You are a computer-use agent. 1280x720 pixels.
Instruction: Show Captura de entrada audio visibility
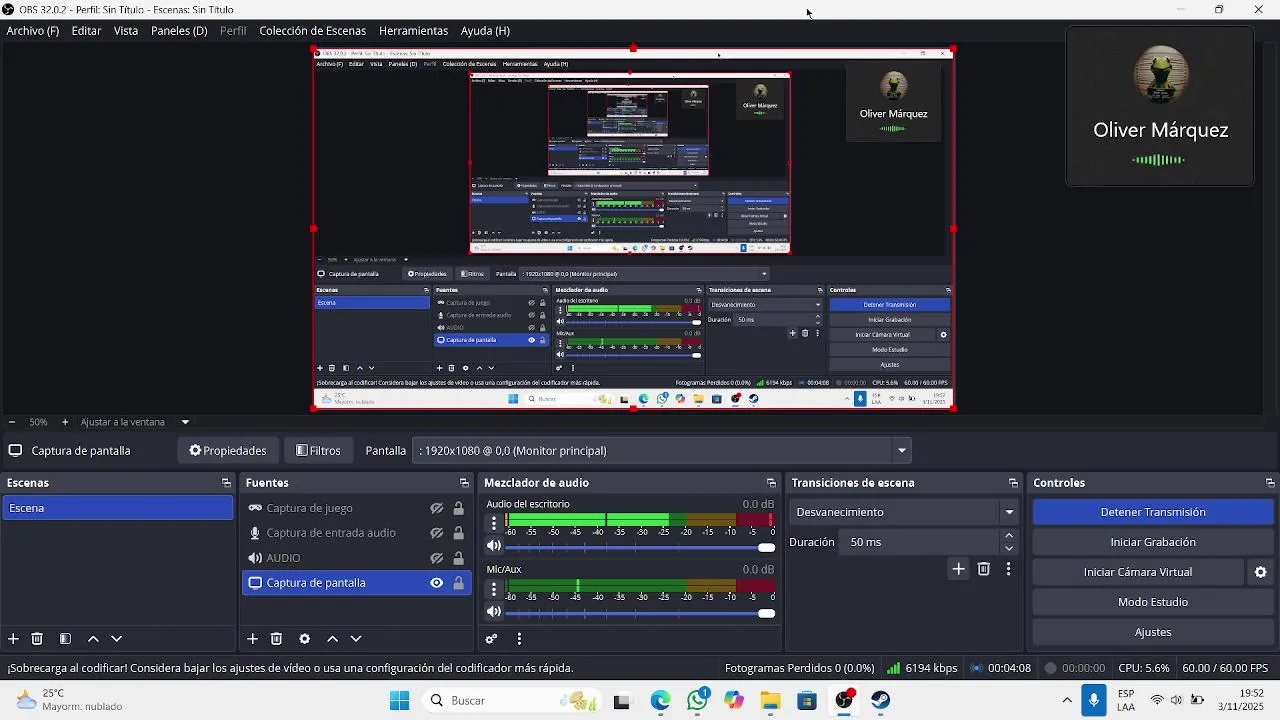click(437, 533)
